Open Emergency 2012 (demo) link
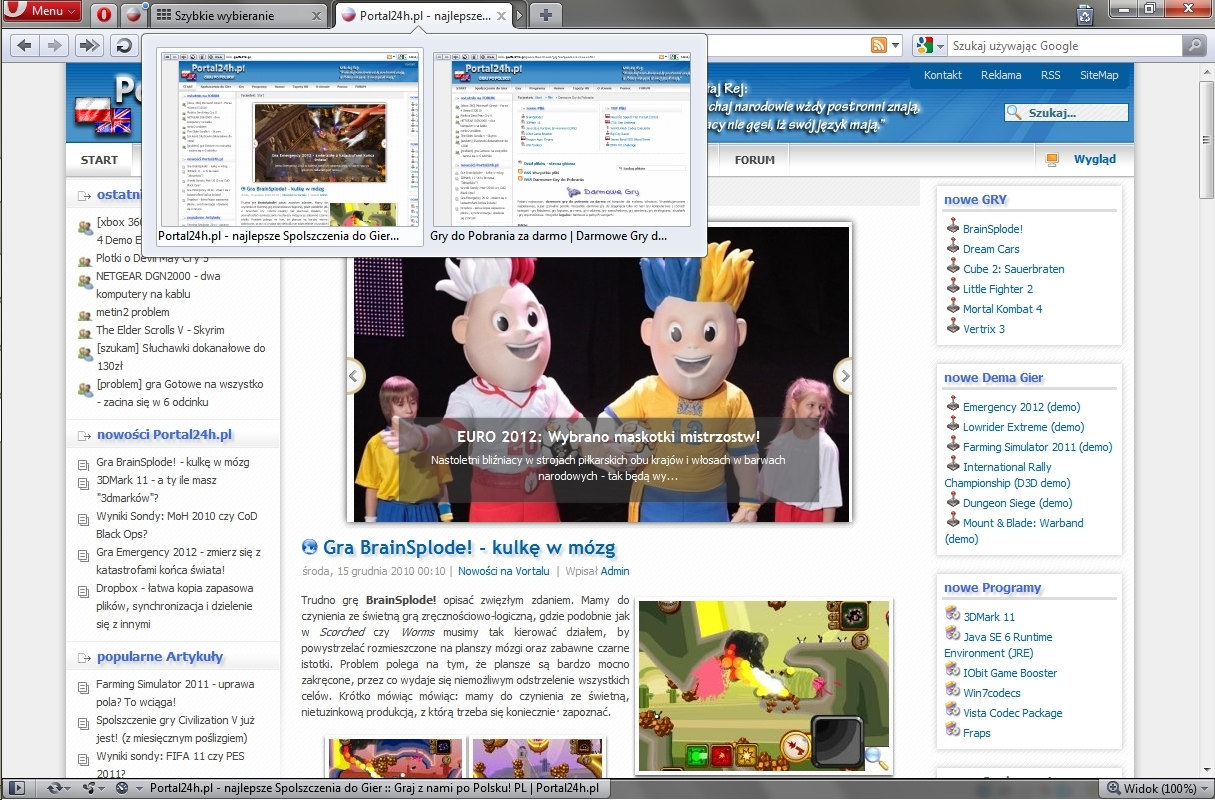 (x=1021, y=407)
